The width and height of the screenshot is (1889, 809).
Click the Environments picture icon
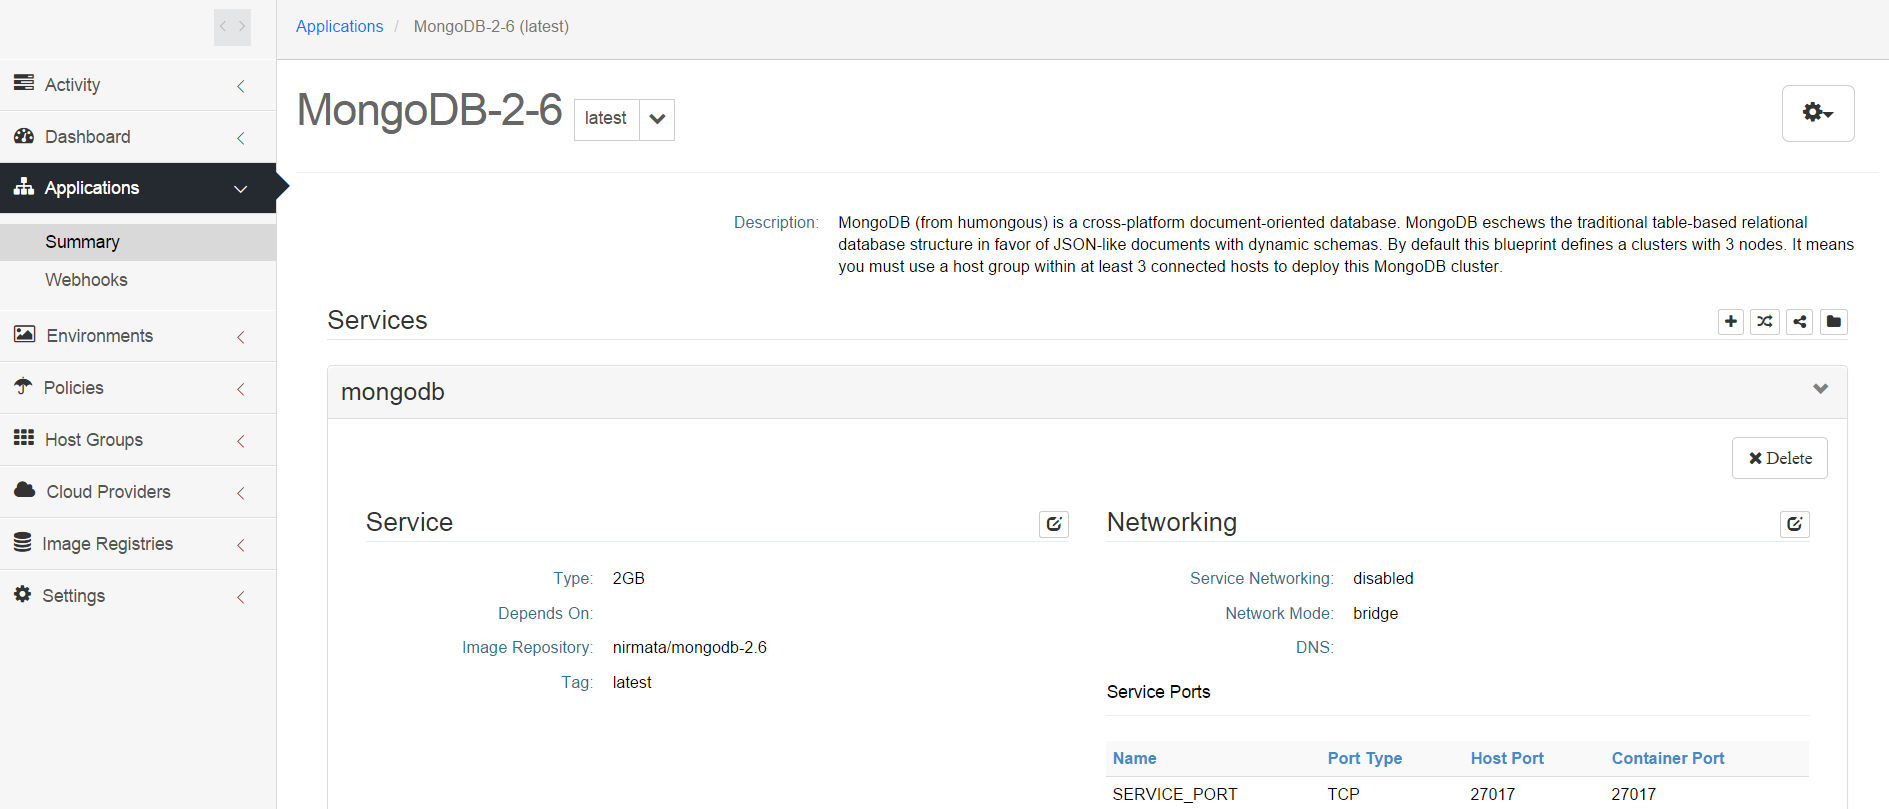tap(25, 335)
